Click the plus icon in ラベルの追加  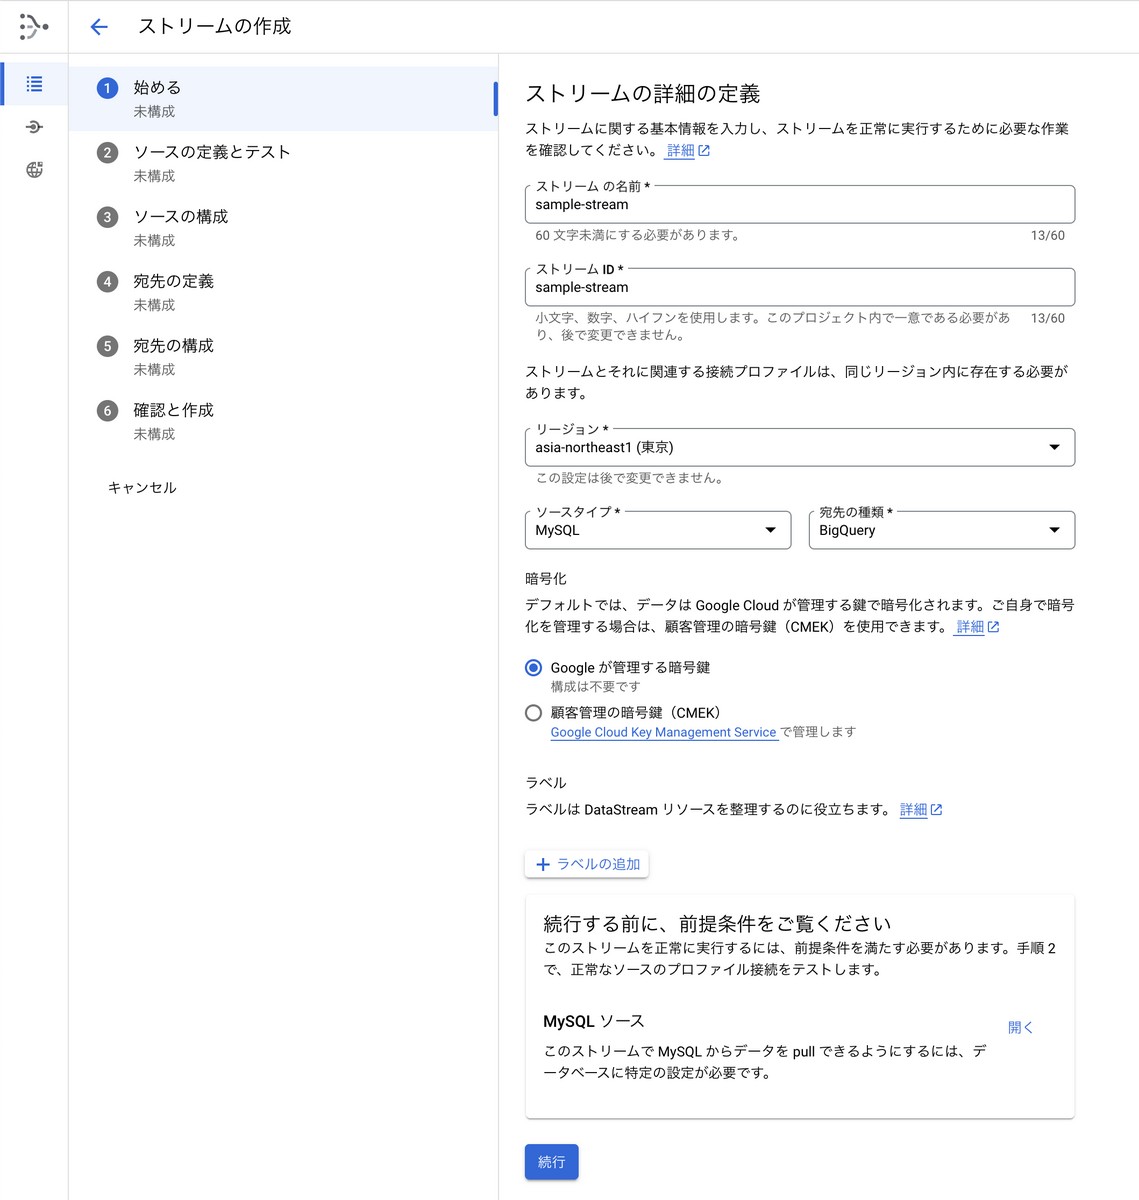(543, 864)
